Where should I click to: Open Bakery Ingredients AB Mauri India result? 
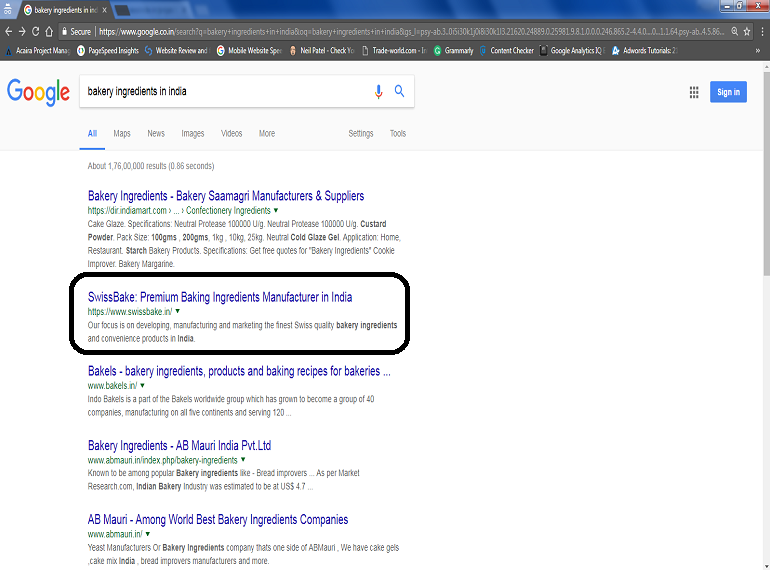(179, 445)
